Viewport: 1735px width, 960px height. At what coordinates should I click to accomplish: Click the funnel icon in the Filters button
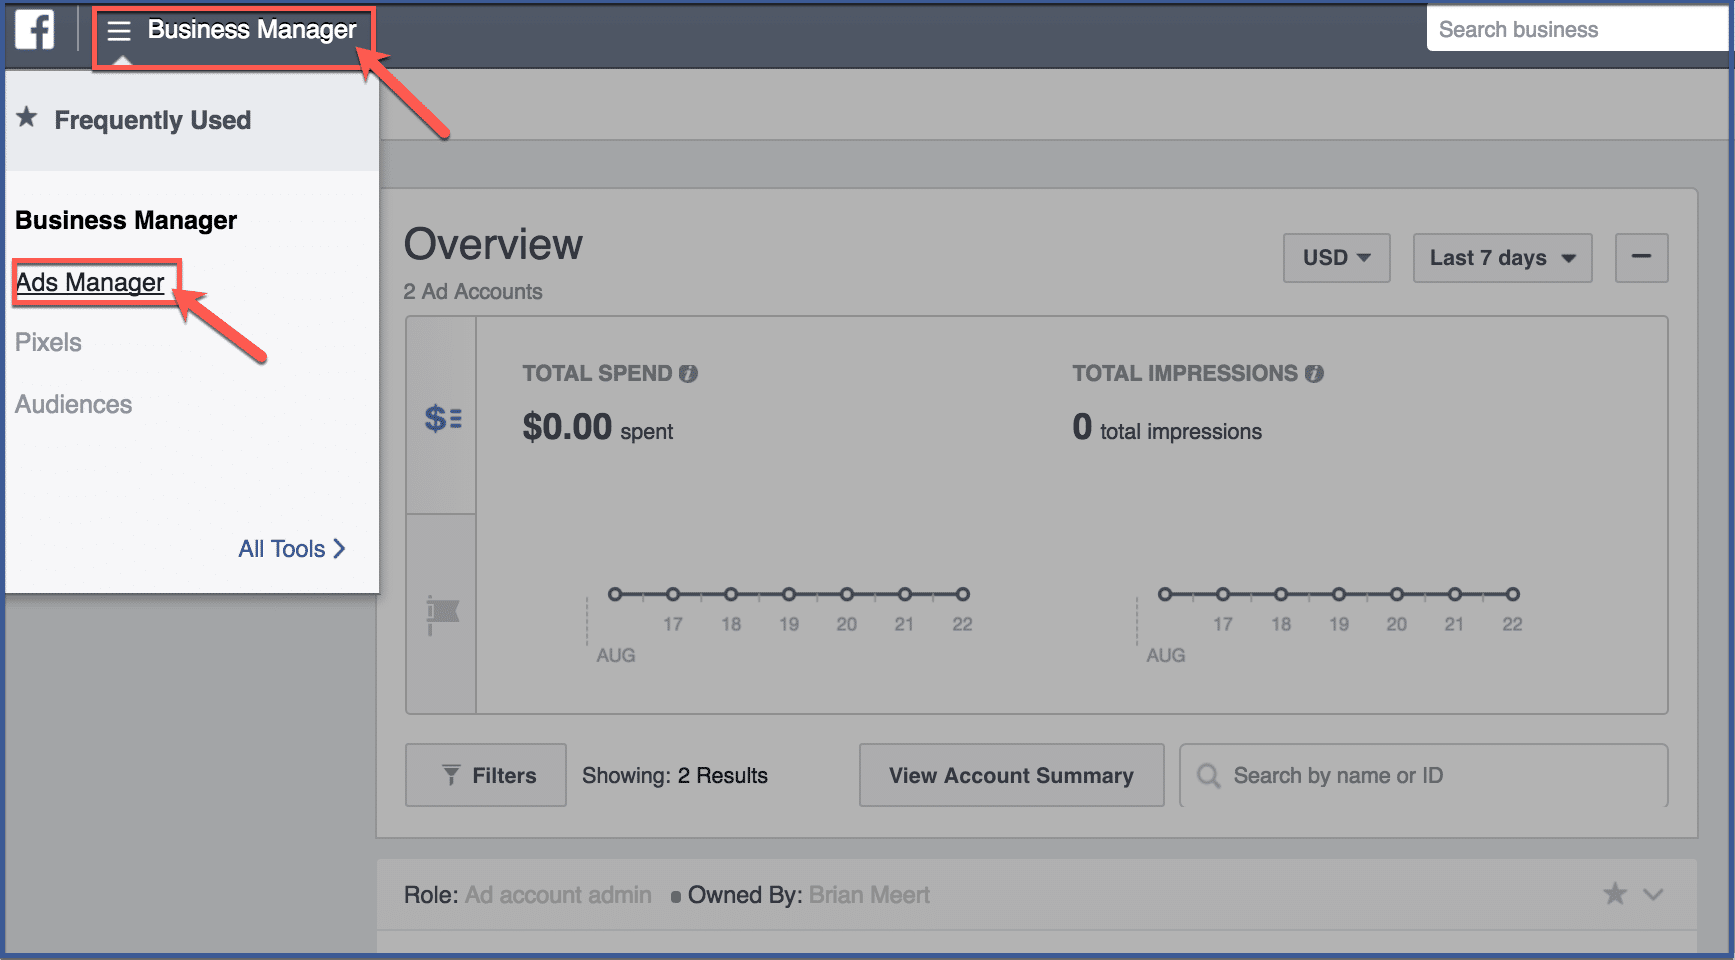click(x=451, y=775)
